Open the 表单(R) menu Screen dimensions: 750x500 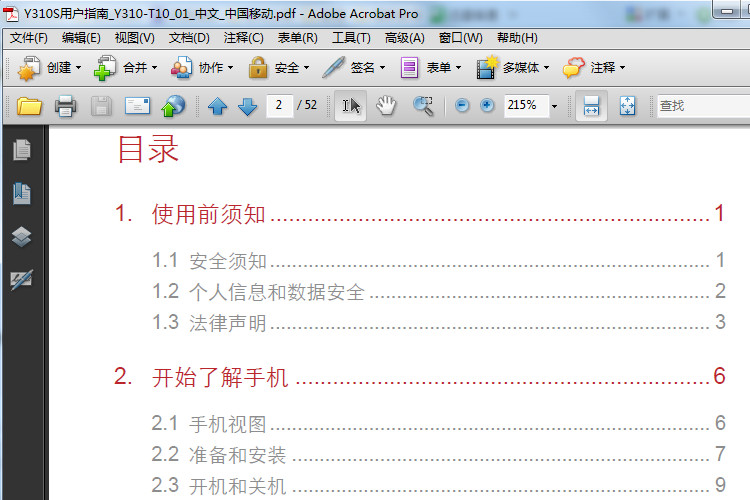298,38
